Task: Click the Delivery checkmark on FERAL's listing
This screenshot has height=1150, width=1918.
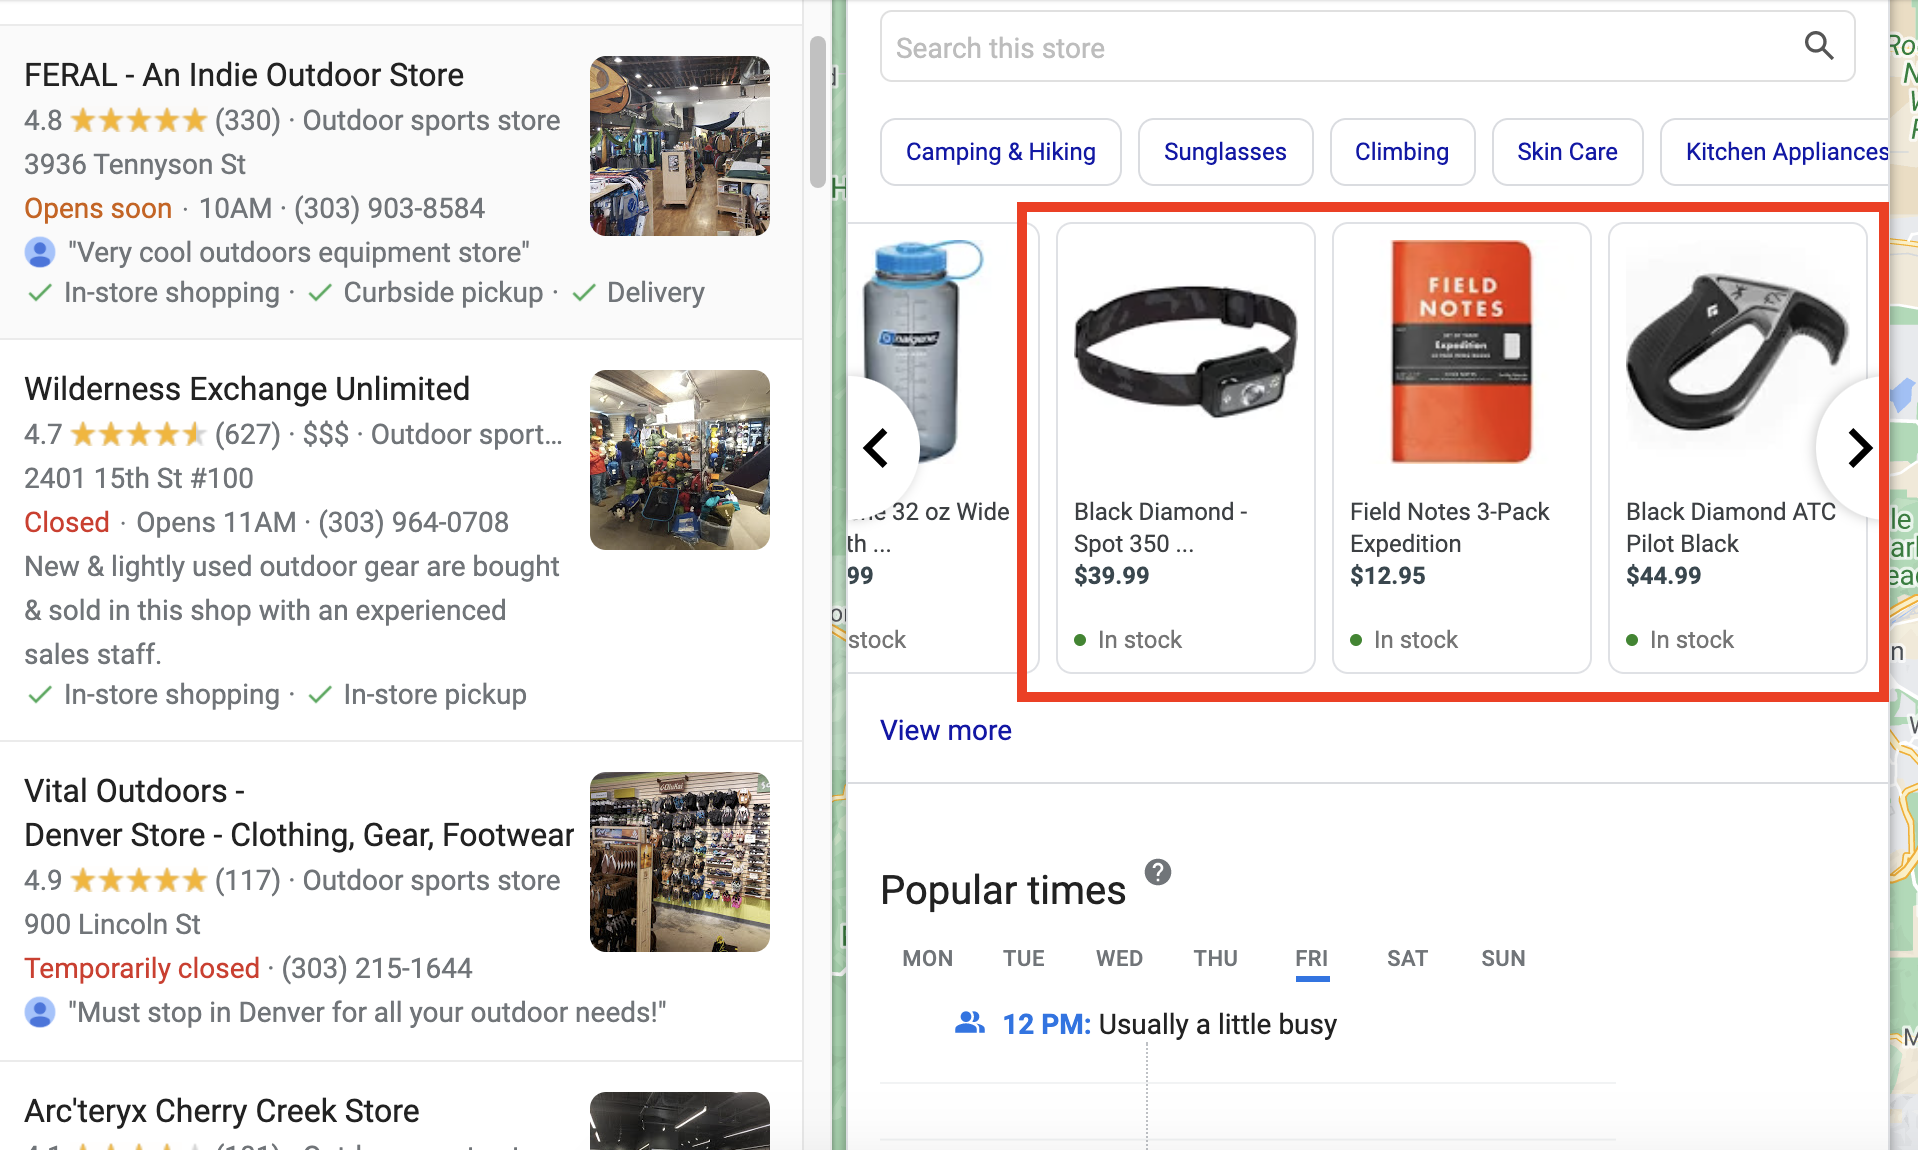Action: (x=585, y=292)
